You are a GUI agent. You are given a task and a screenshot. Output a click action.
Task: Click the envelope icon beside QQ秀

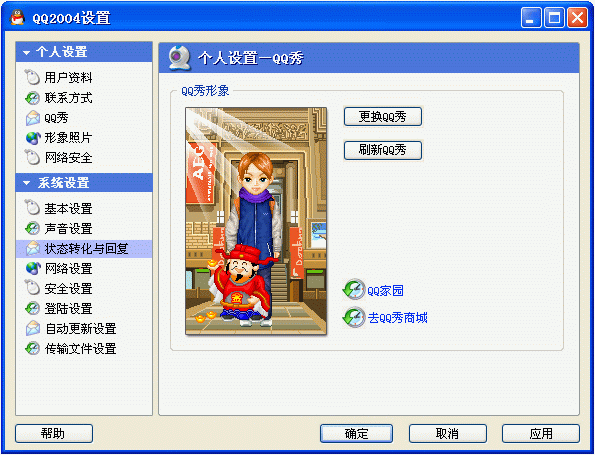point(32,118)
